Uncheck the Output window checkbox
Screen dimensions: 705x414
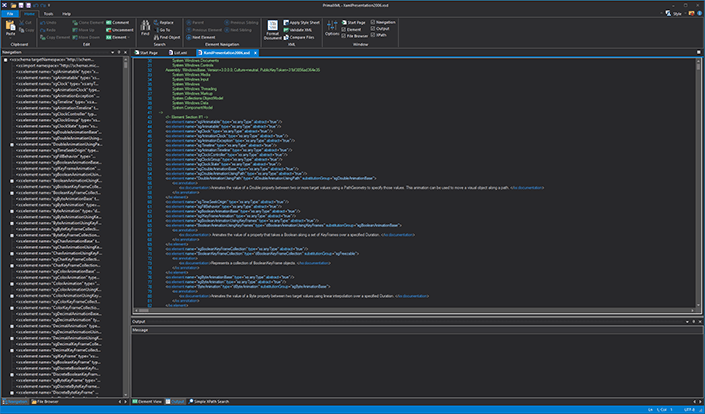tap(373, 28)
